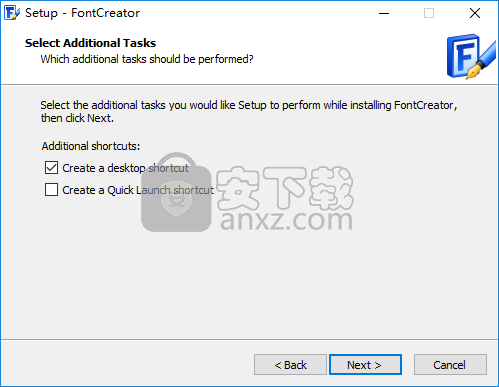Cancel the installation
The height and width of the screenshot is (387, 499).
pyautogui.click(x=450, y=365)
